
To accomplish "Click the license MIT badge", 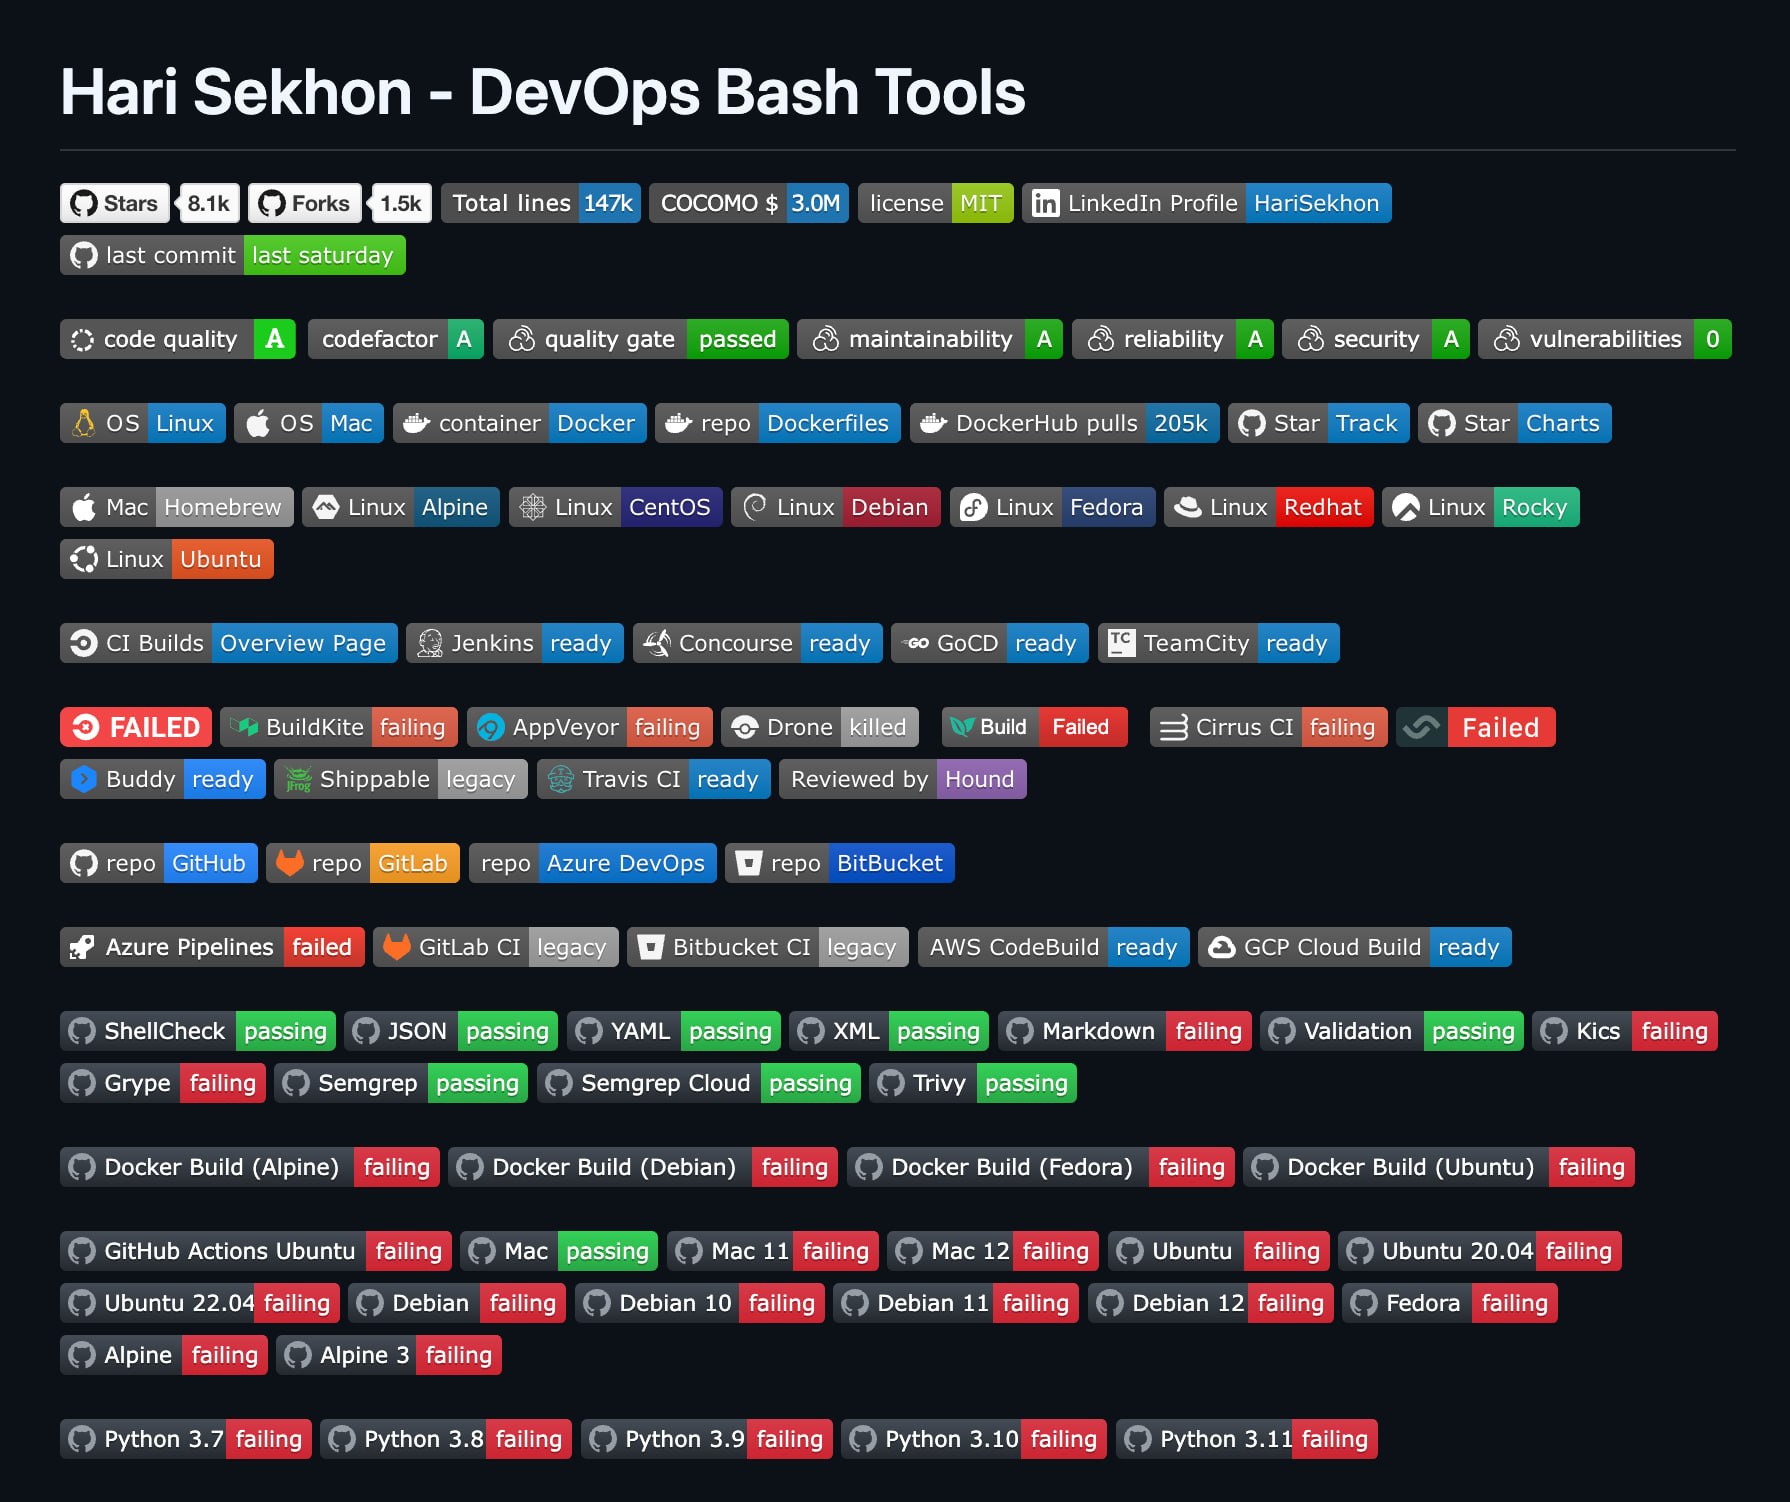I will coord(935,204).
